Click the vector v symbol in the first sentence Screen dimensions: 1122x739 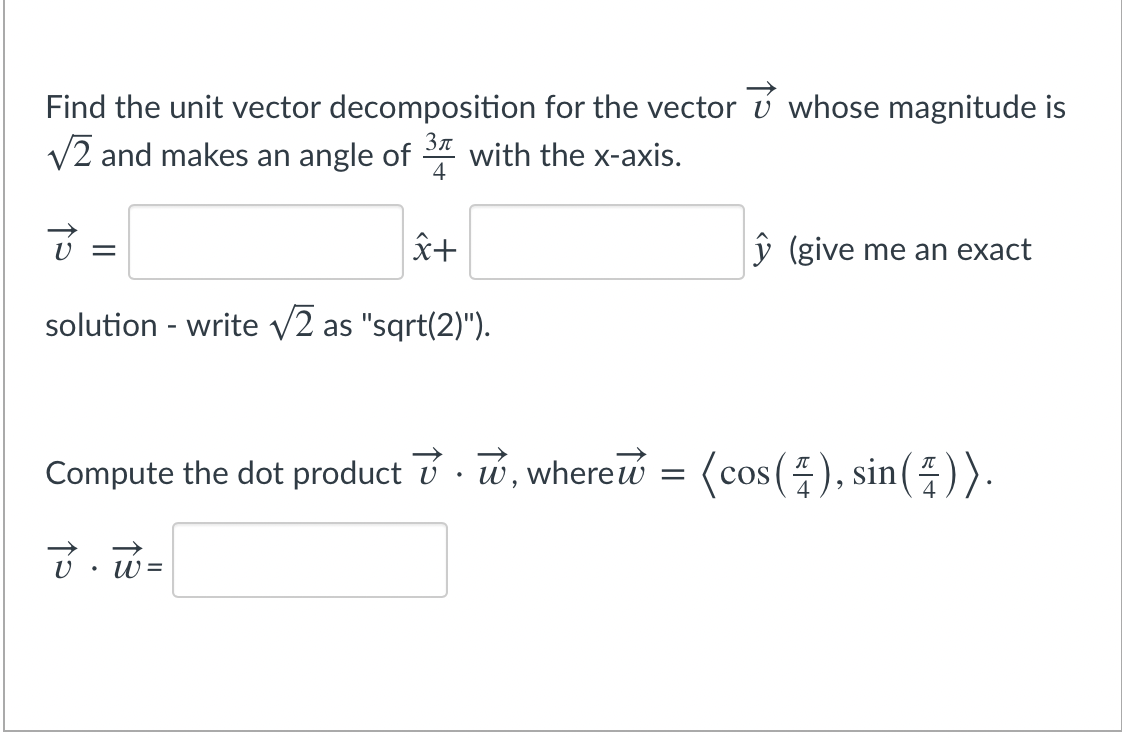click(761, 102)
